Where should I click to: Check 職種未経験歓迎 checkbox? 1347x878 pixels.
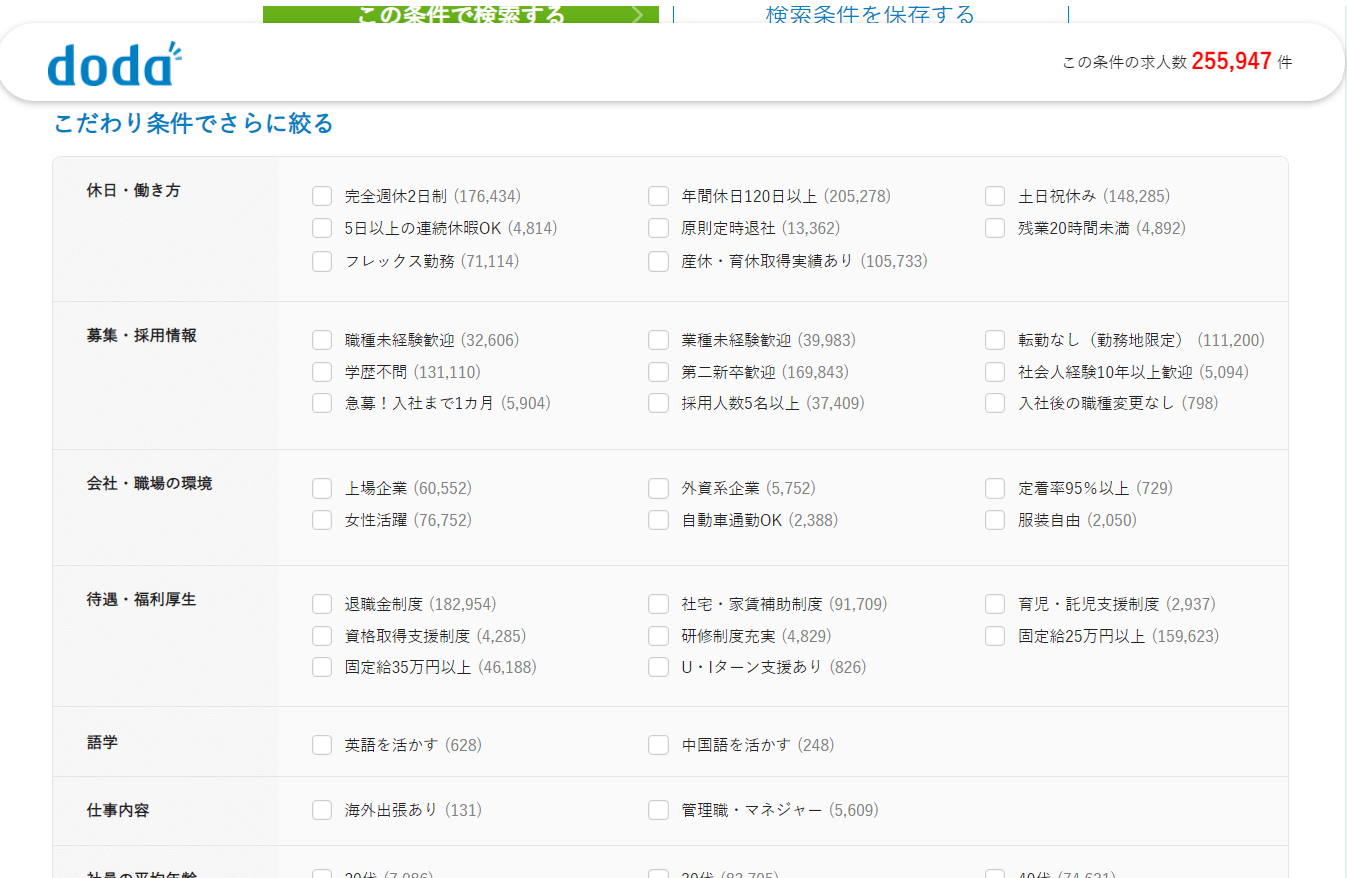pos(322,340)
